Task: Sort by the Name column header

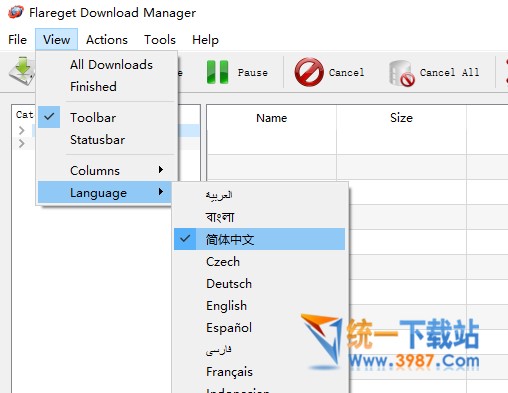Action: pyautogui.click(x=271, y=118)
